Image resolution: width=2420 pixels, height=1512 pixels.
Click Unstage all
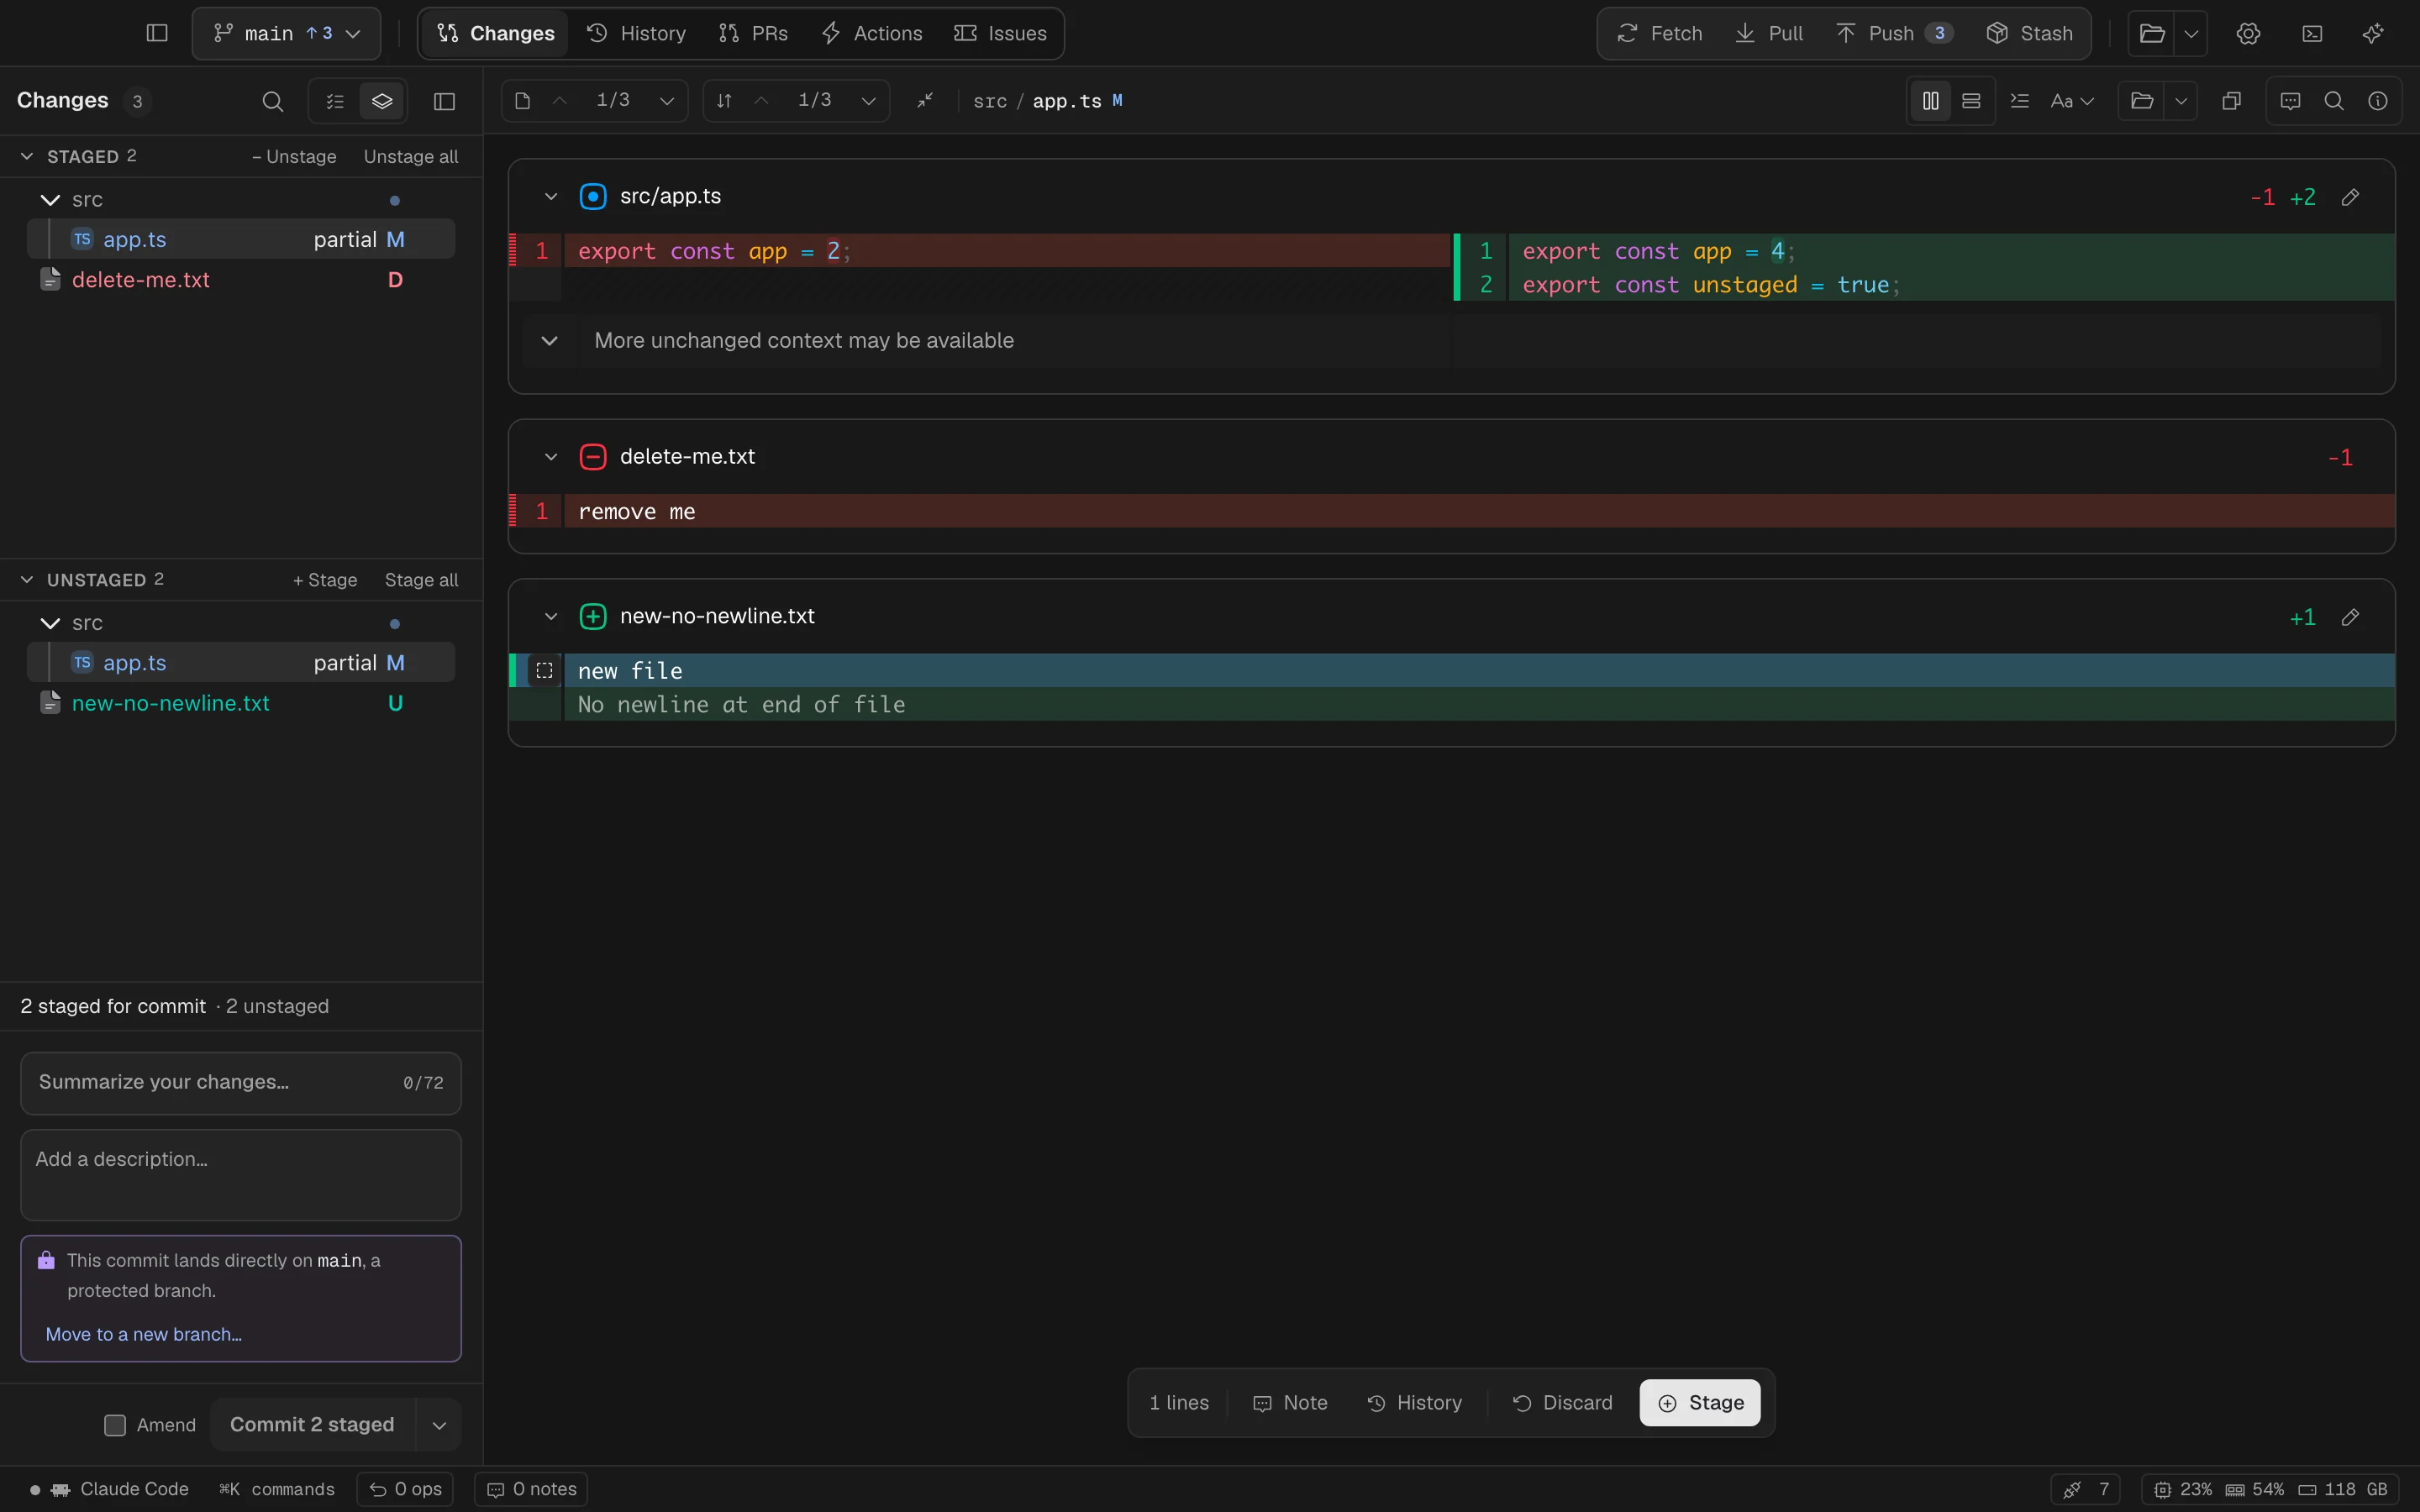[x=411, y=156]
